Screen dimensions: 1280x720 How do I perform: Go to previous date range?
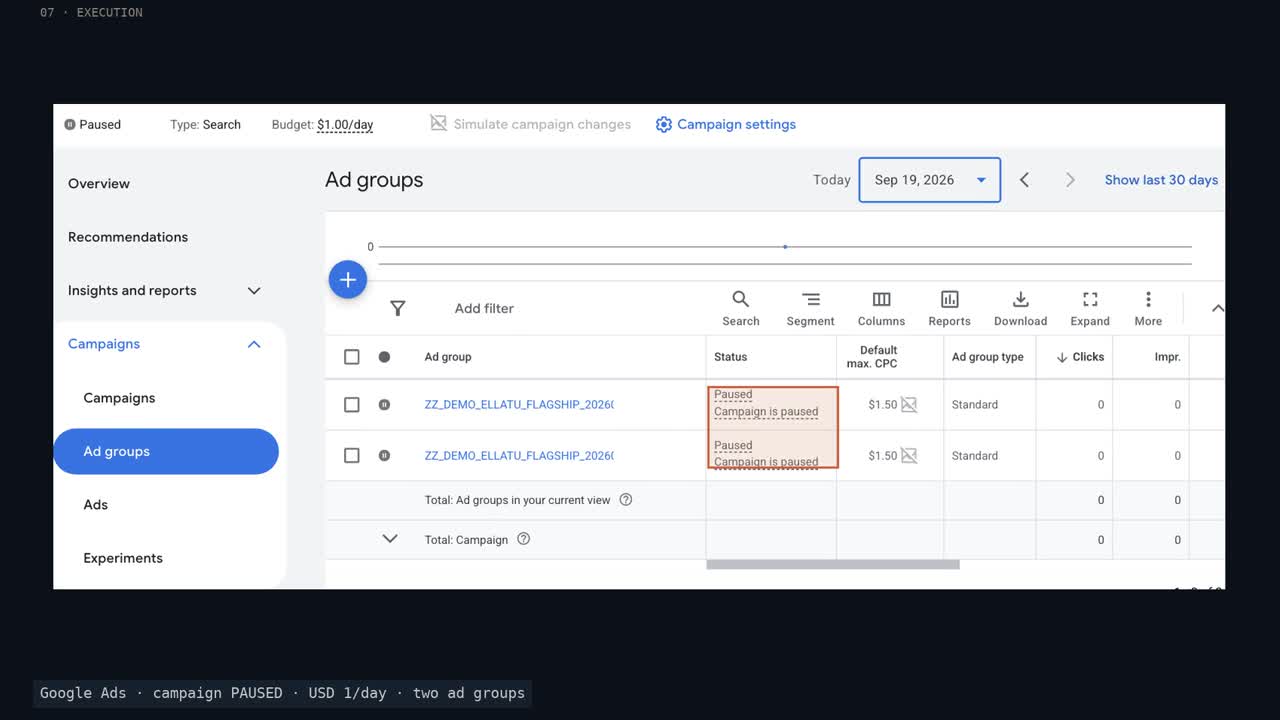pyautogui.click(x=1024, y=180)
